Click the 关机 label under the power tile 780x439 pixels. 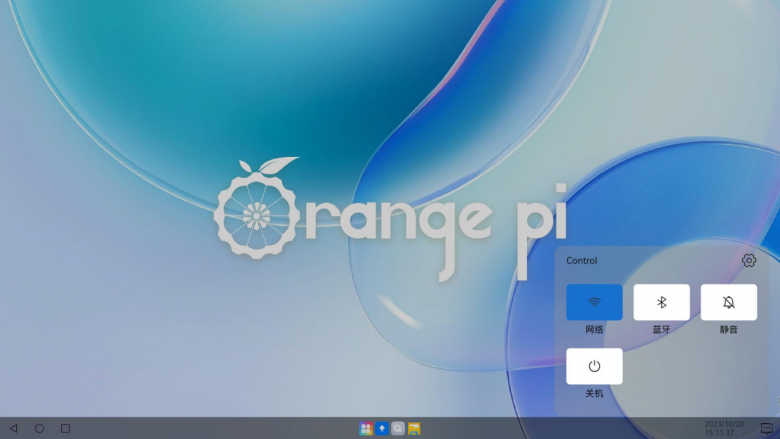coord(594,393)
